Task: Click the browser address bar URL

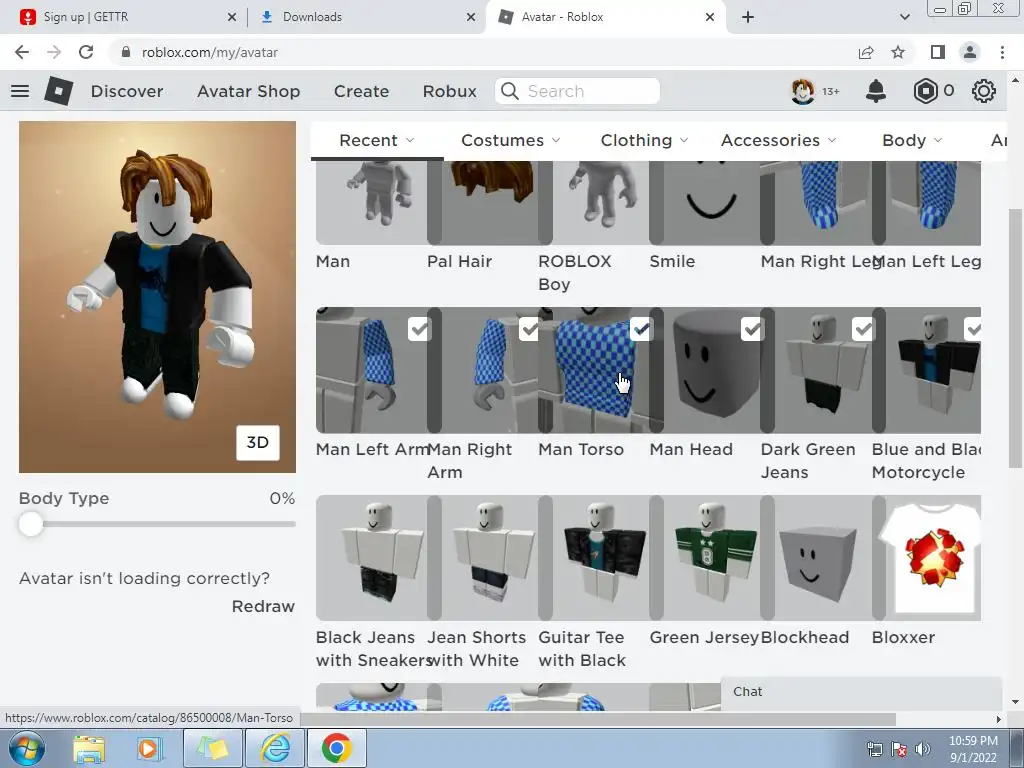Action: click(210, 52)
